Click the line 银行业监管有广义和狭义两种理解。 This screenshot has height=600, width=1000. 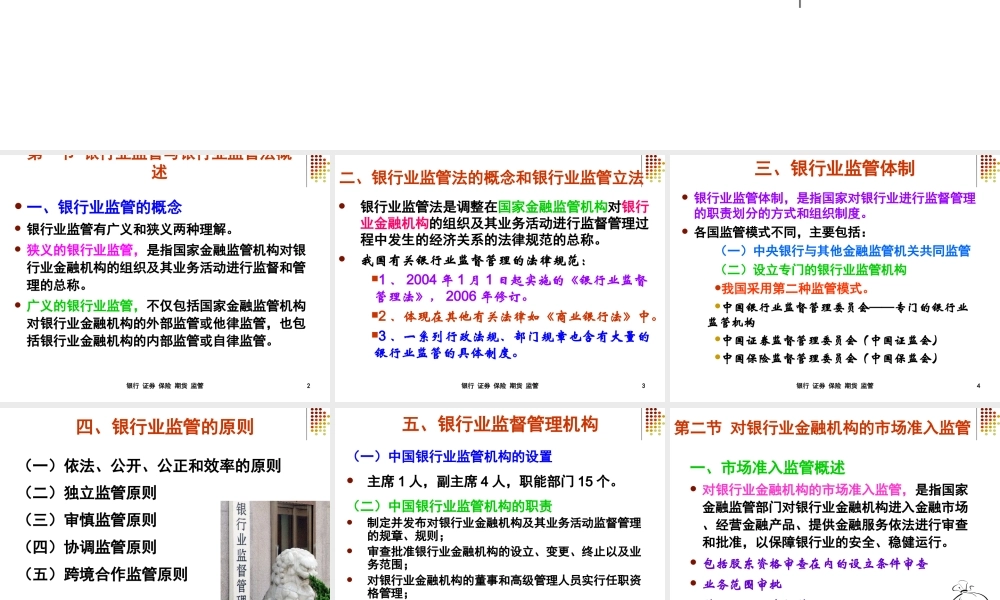130,229
